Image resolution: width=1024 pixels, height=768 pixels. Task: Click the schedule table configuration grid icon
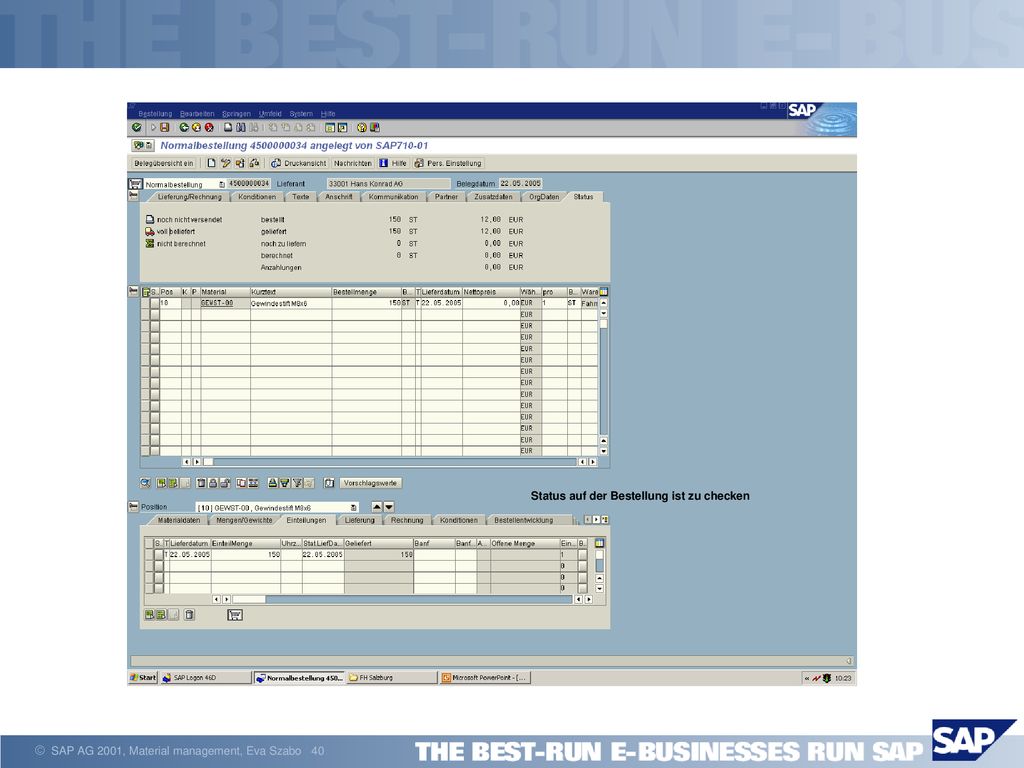(x=600, y=543)
